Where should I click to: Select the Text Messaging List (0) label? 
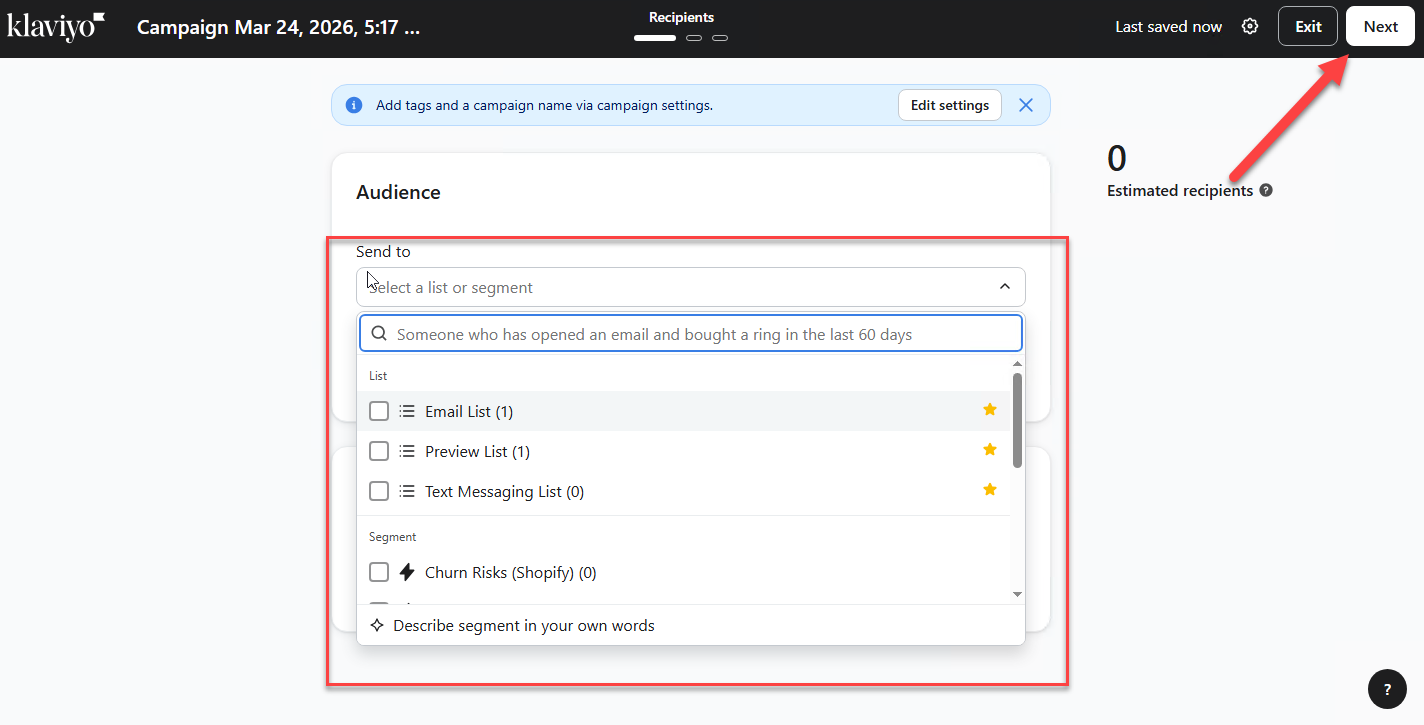tap(505, 491)
